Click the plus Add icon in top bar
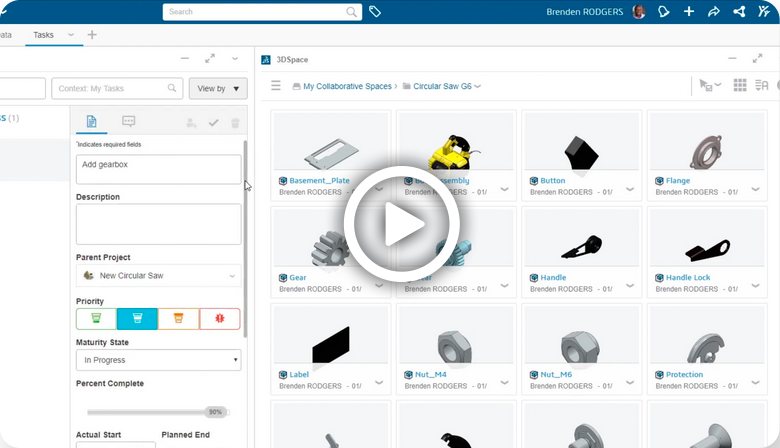This screenshot has width=780, height=448. (689, 11)
